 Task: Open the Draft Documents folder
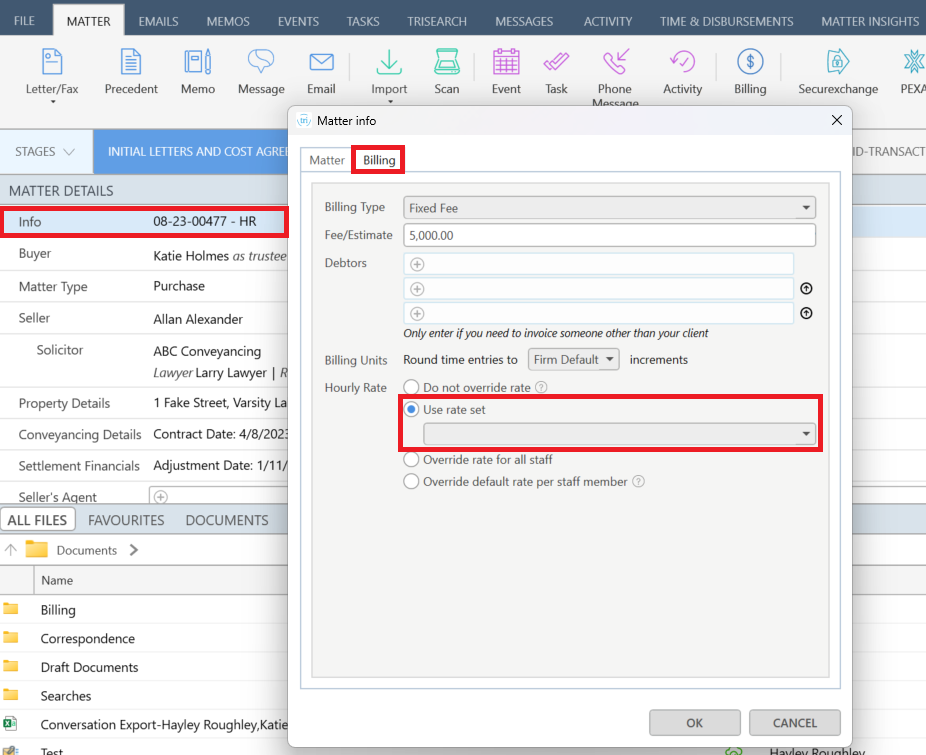[89, 667]
